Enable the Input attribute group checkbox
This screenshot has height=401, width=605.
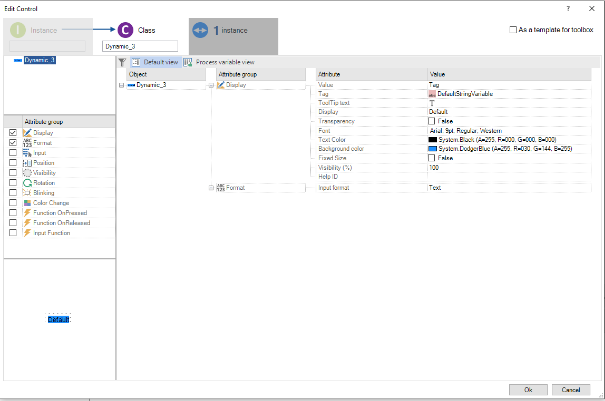point(13,152)
